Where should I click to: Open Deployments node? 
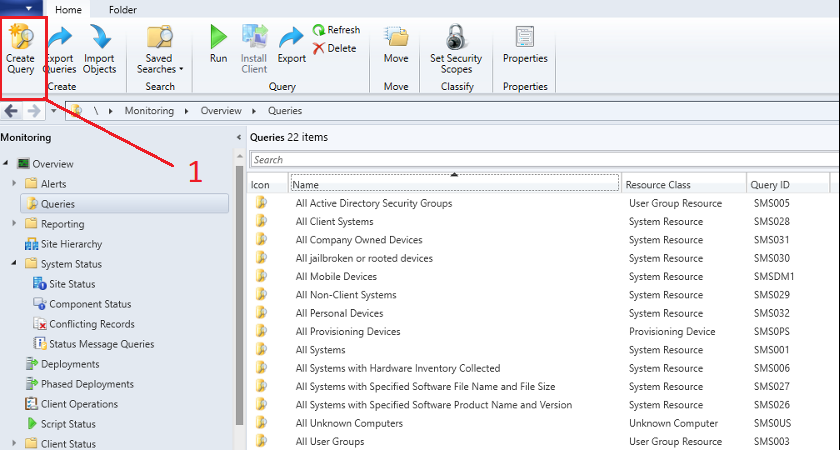point(70,364)
